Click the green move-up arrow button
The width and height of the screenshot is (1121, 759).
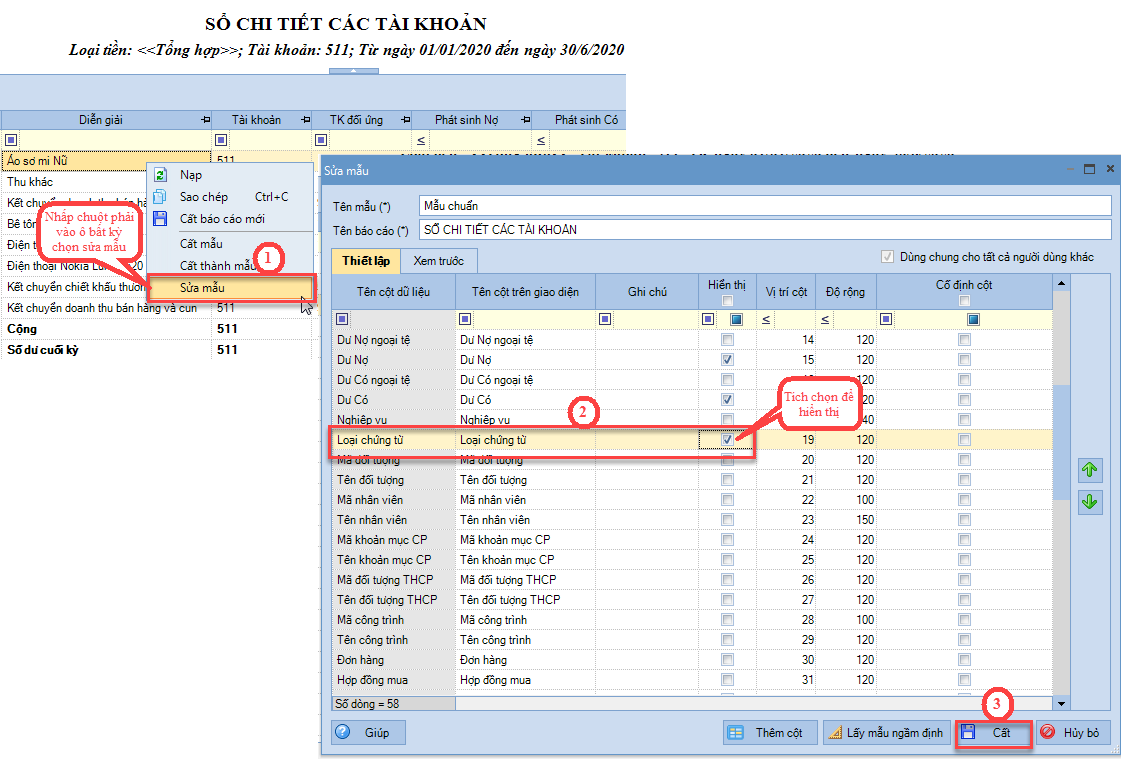pos(1090,470)
